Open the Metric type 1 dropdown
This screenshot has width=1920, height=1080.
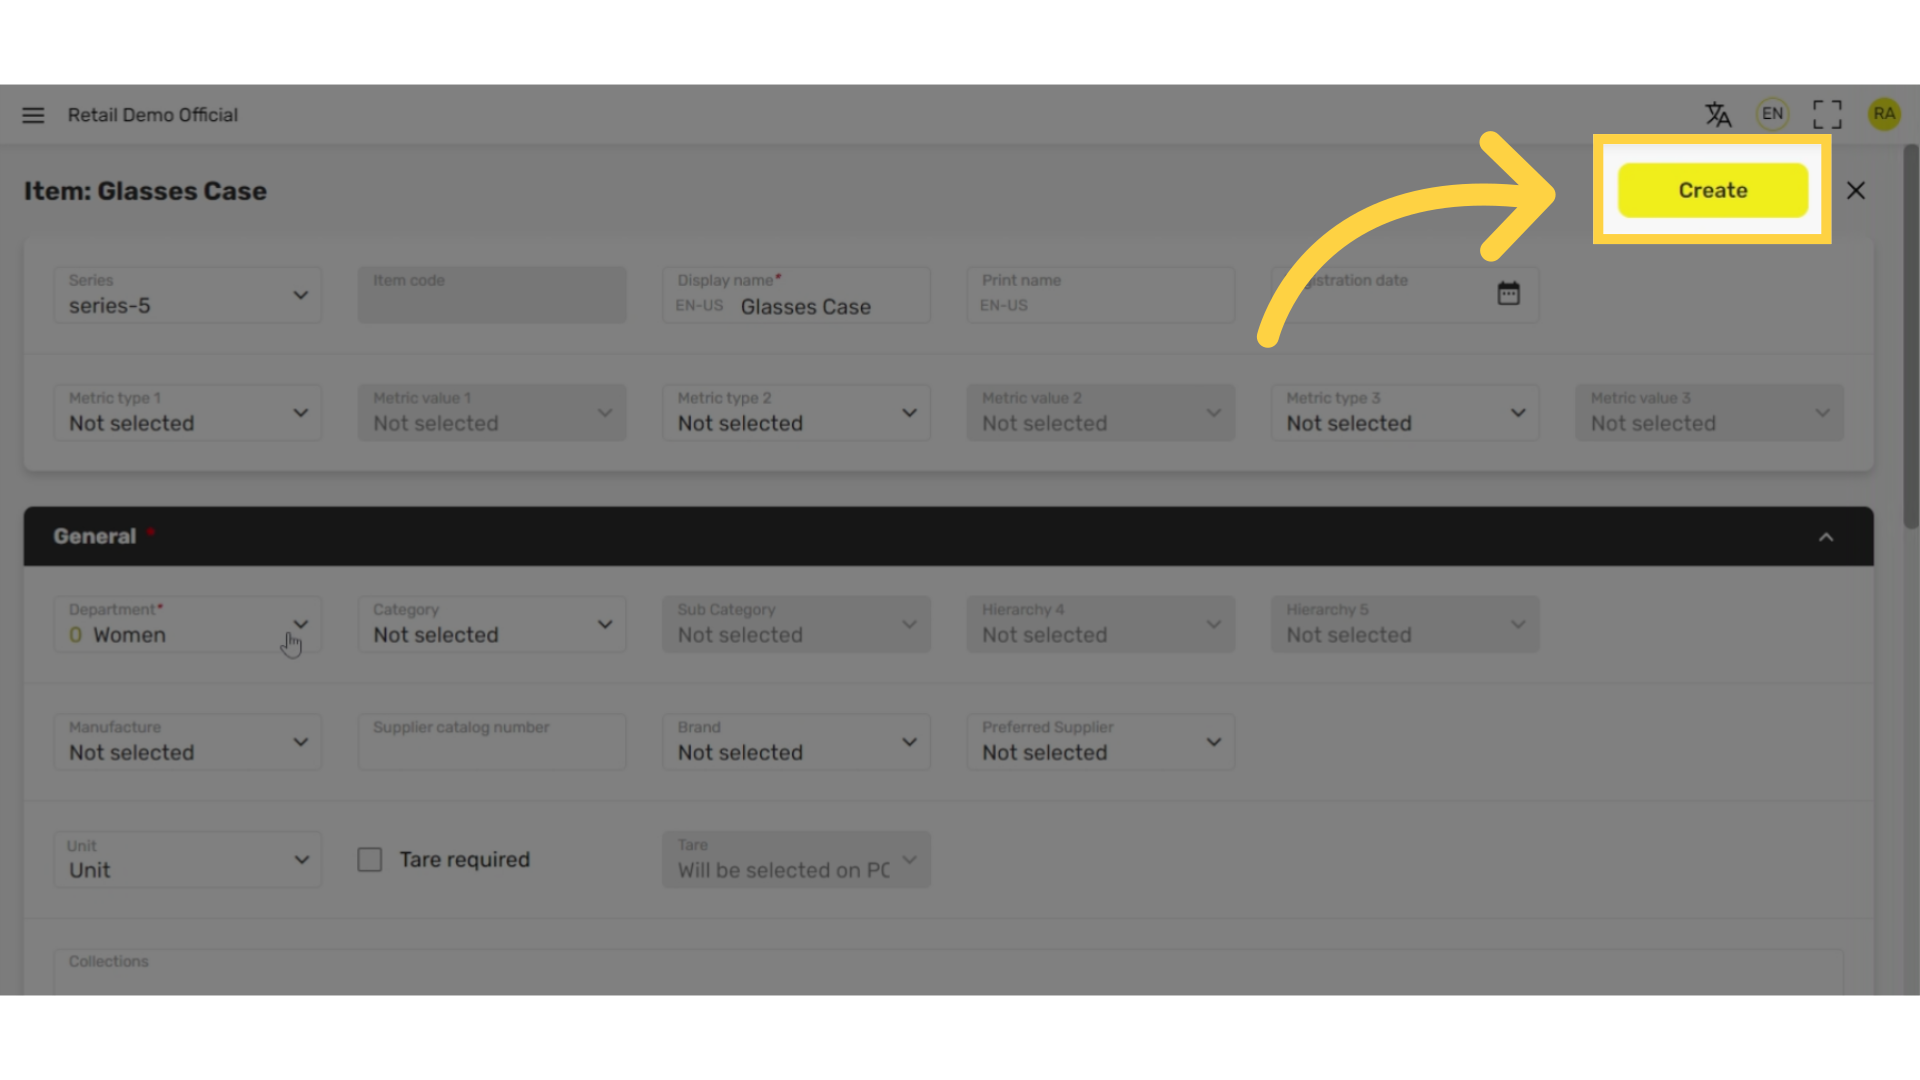click(188, 413)
